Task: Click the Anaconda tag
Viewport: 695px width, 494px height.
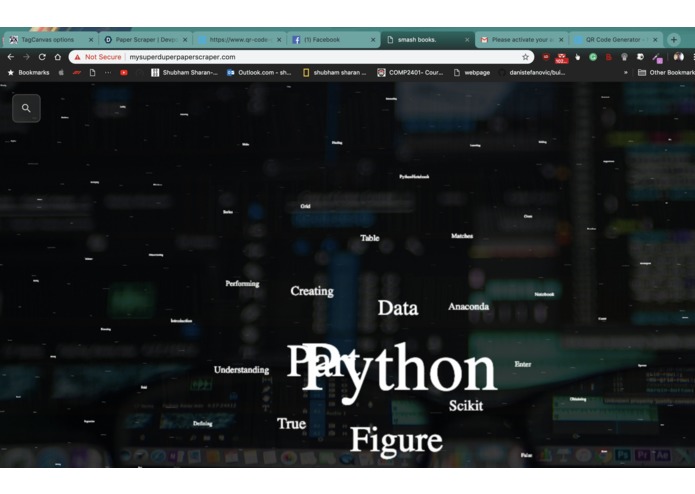Action: pos(469,307)
